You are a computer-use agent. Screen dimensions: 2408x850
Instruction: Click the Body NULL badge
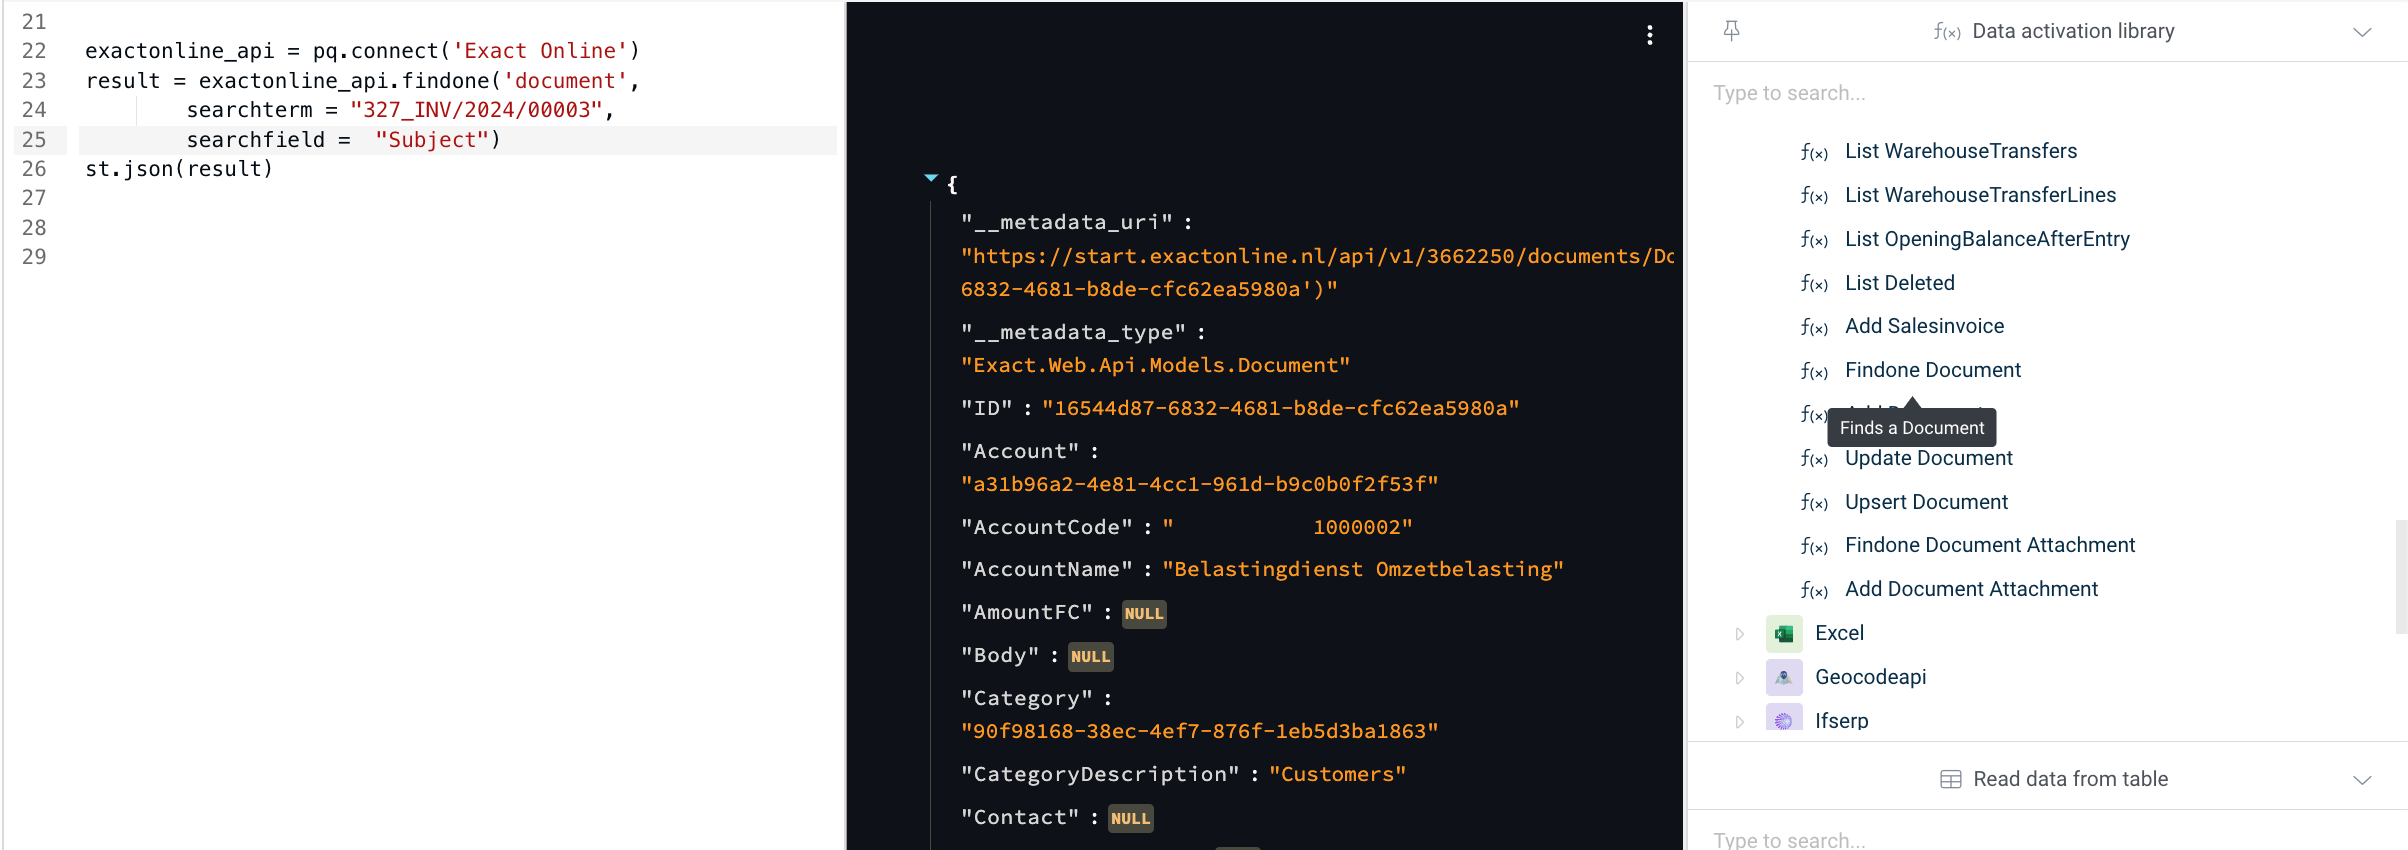pos(1090,657)
